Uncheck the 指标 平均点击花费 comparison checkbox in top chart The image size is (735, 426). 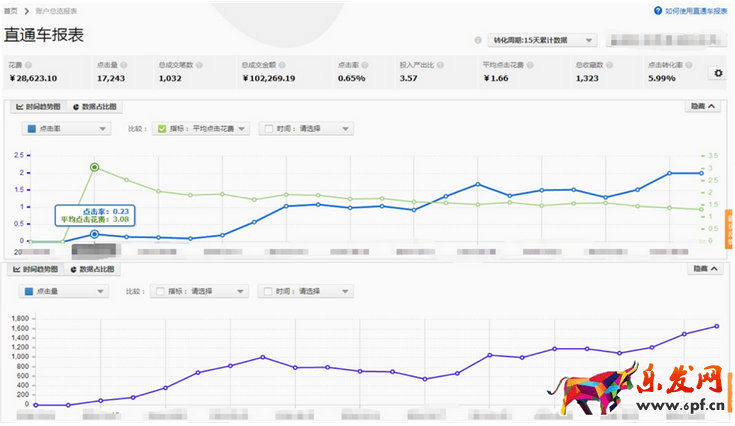click(x=162, y=129)
